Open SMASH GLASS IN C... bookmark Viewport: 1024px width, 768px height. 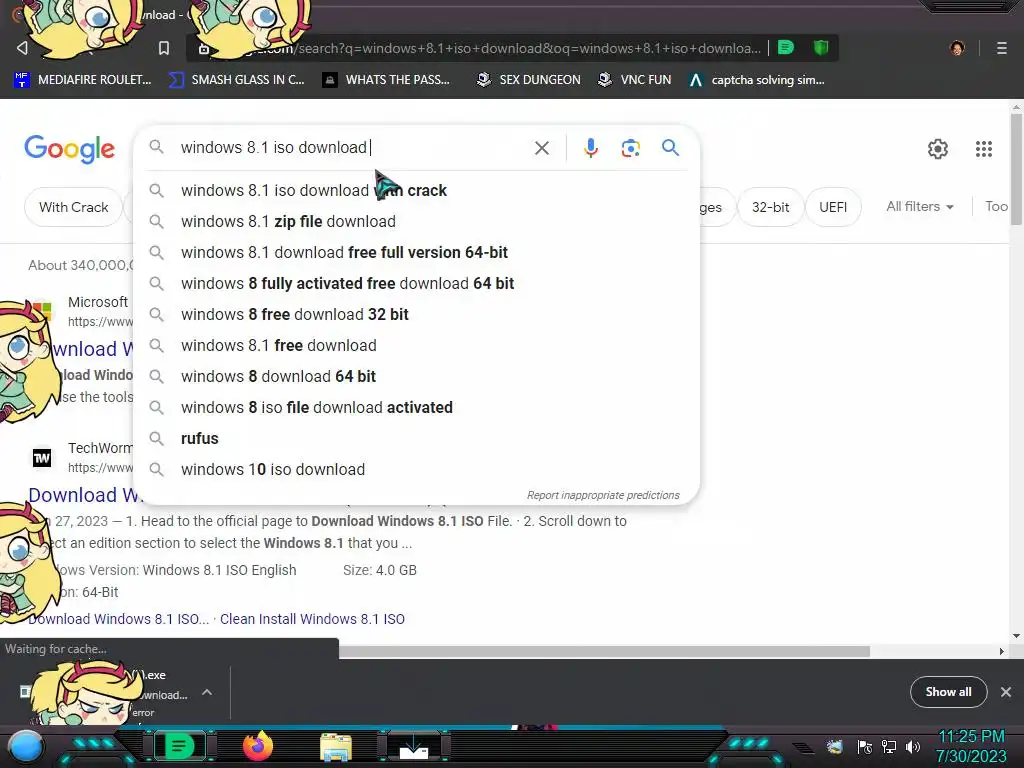click(236, 80)
